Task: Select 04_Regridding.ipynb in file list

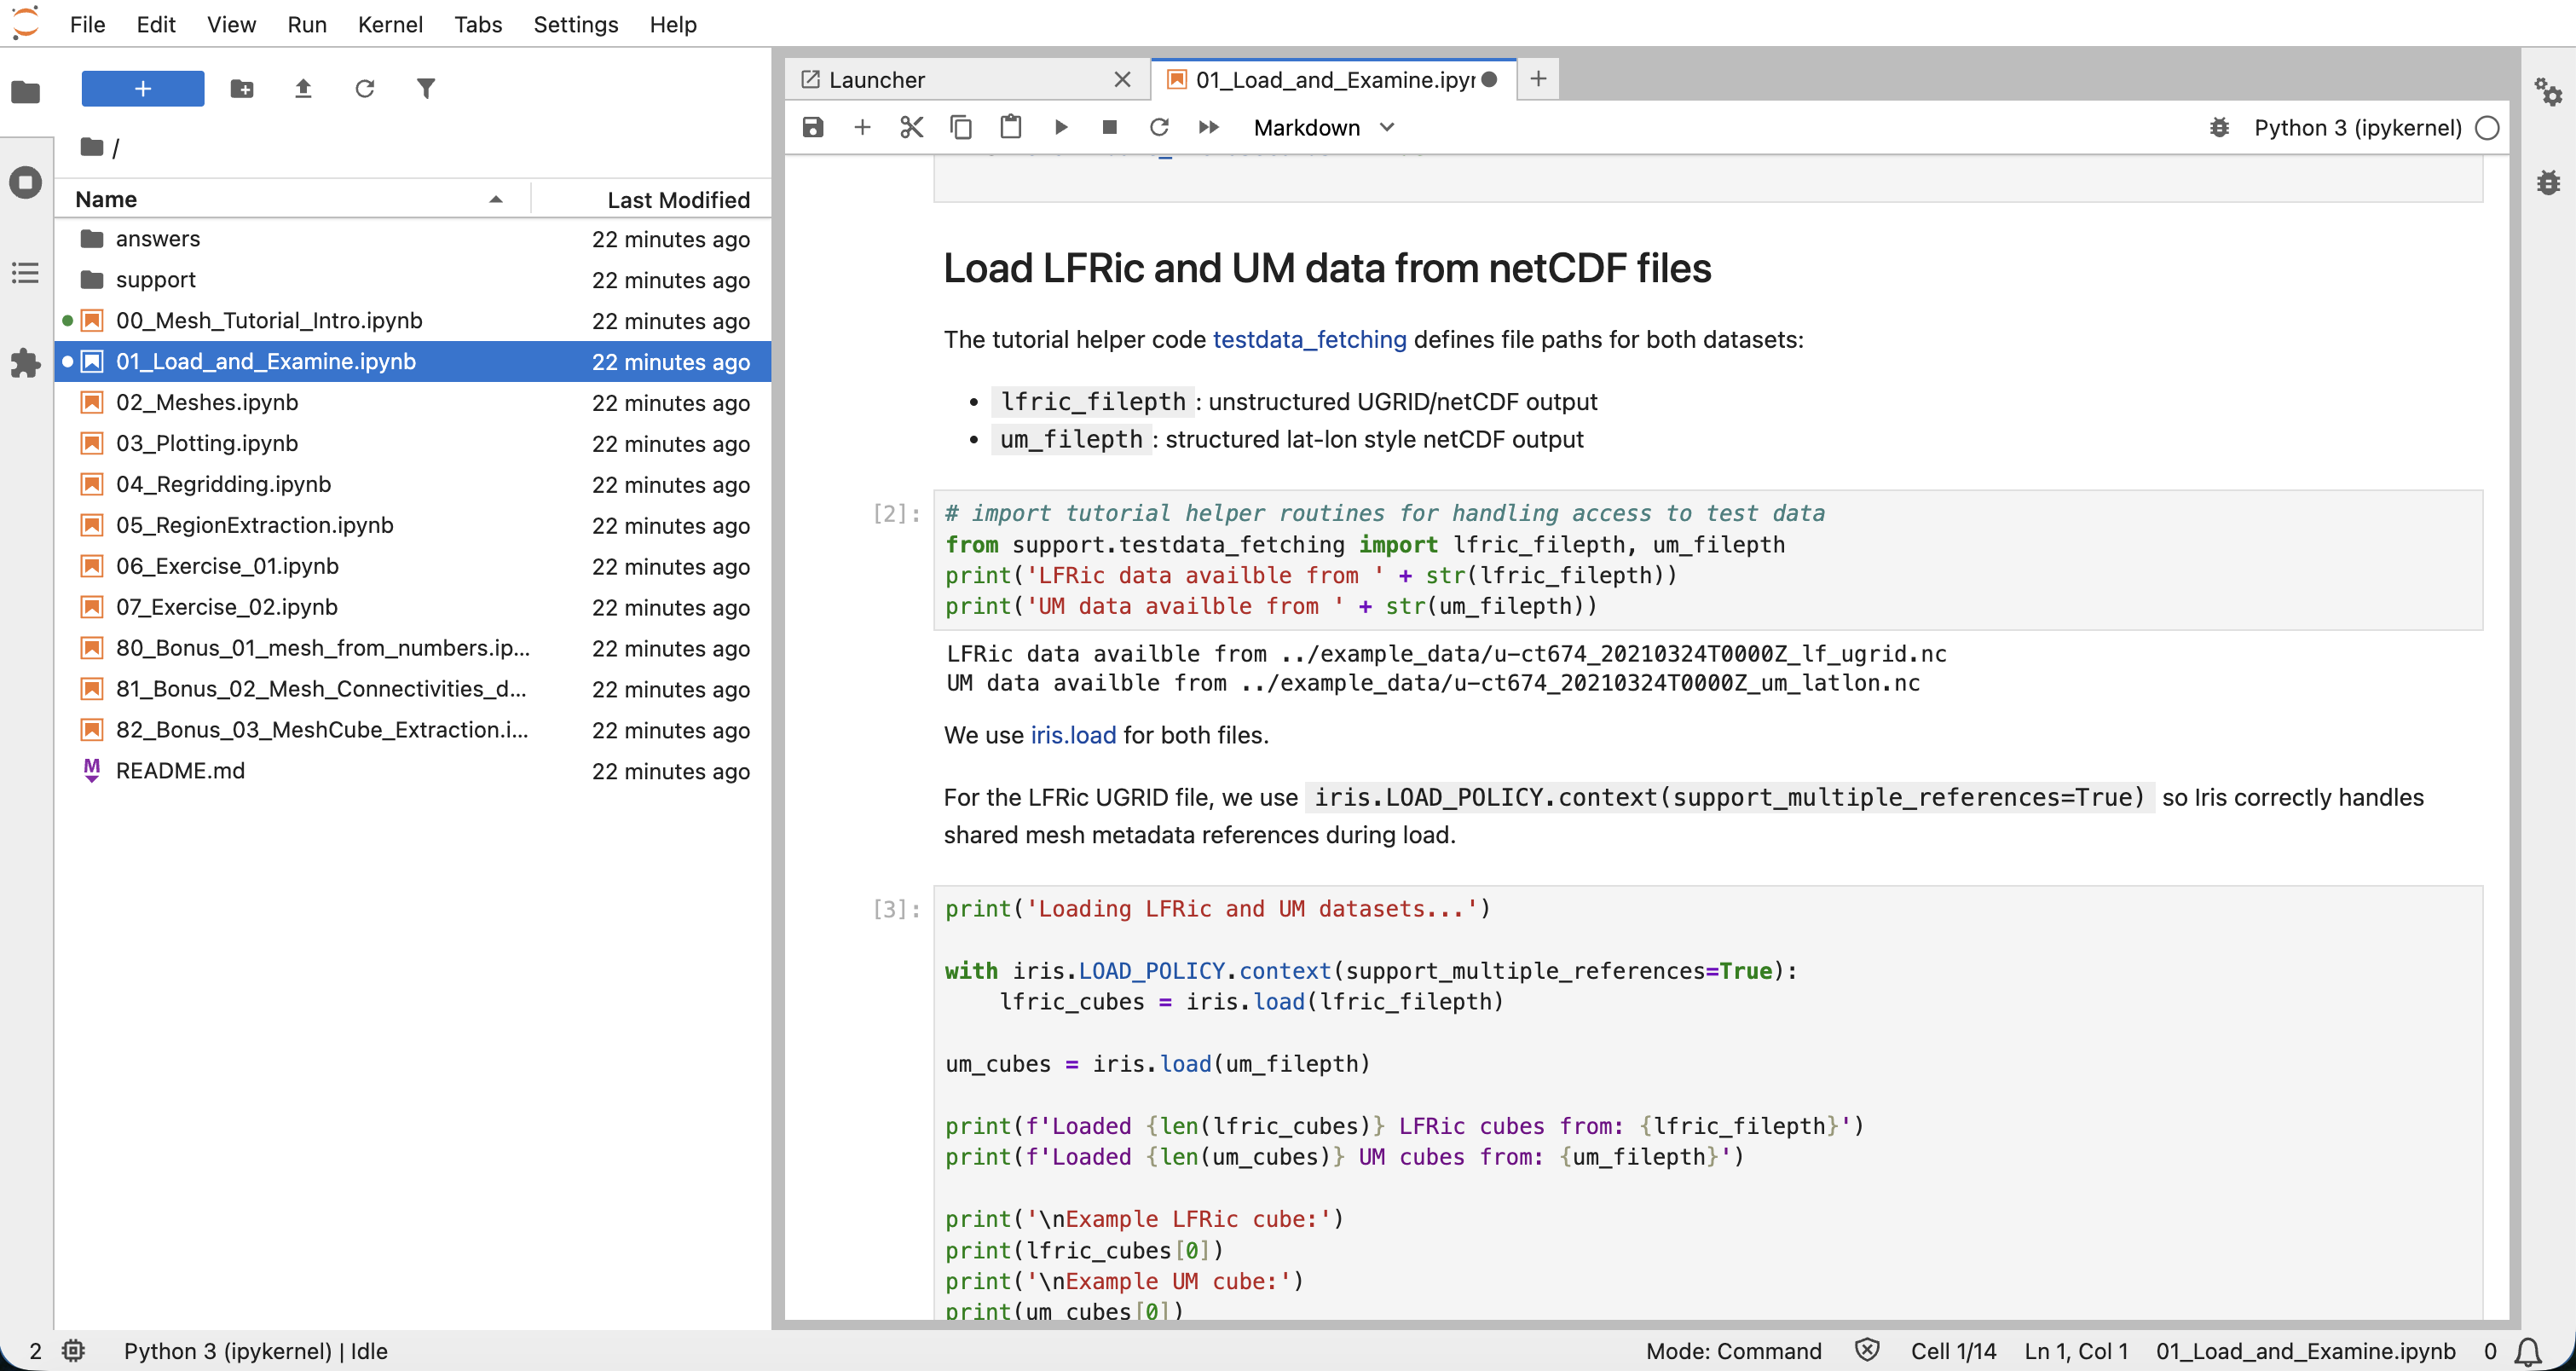Action: pyautogui.click(x=413, y=485)
